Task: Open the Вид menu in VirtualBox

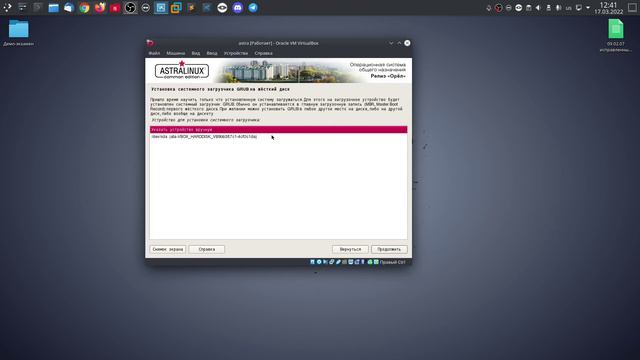Action: pyautogui.click(x=196, y=53)
